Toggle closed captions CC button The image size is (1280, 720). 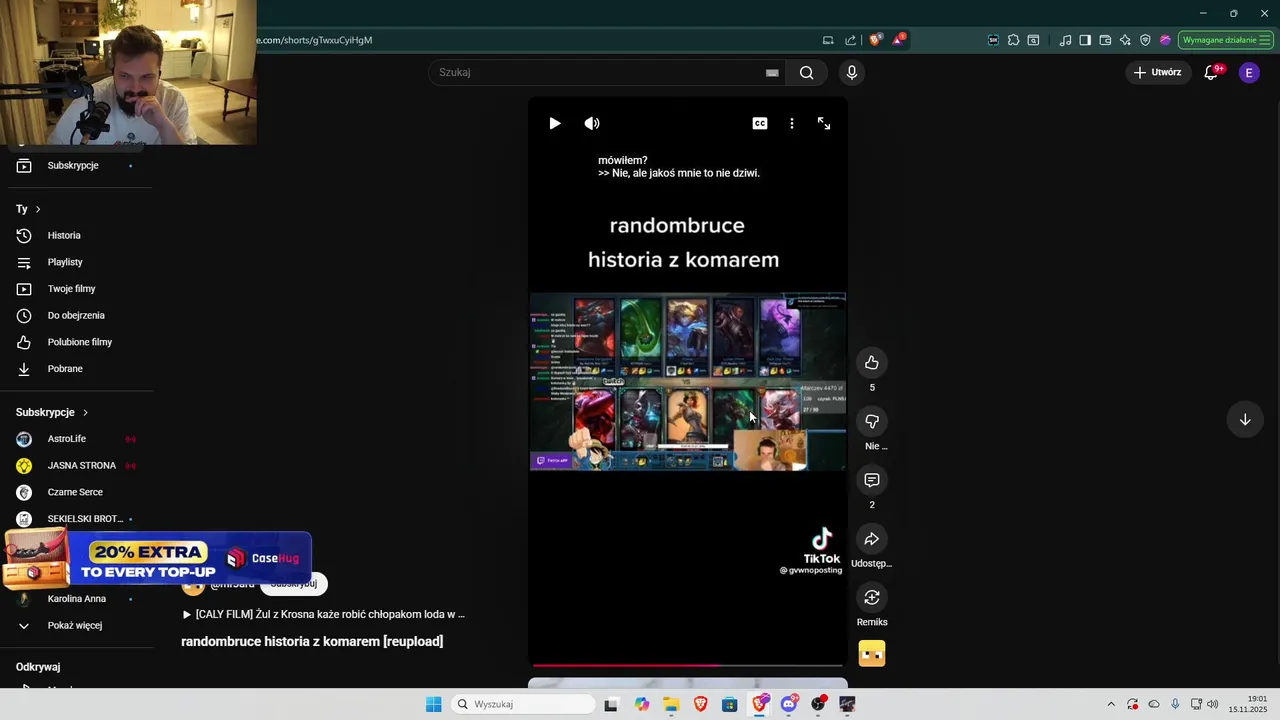[760, 123]
